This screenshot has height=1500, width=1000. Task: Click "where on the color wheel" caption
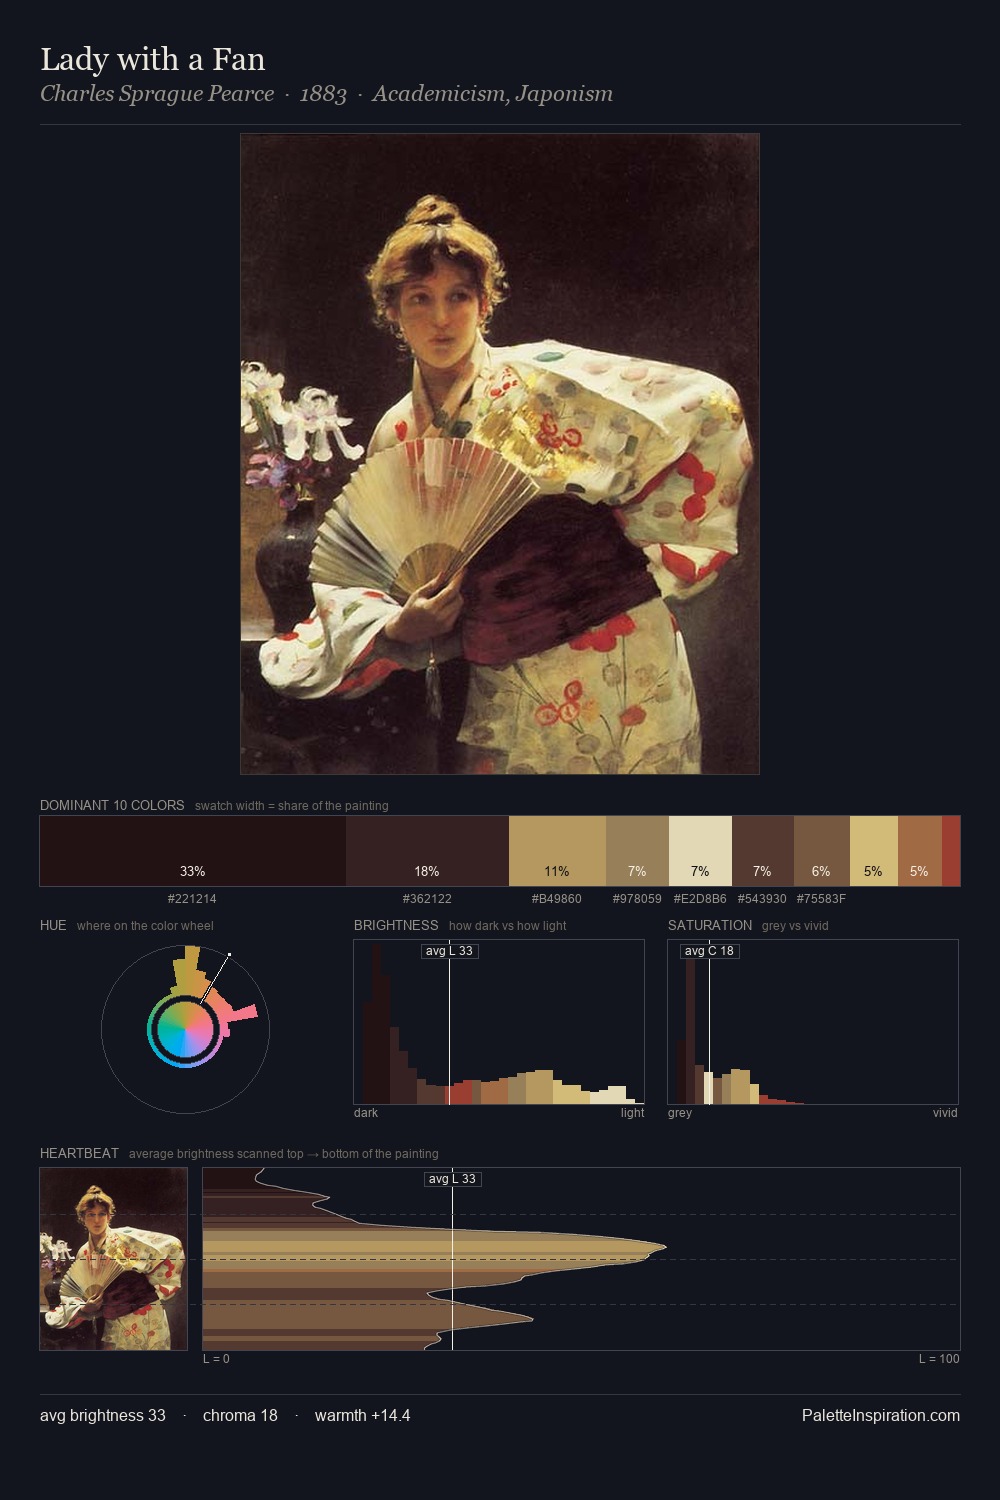click(145, 926)
